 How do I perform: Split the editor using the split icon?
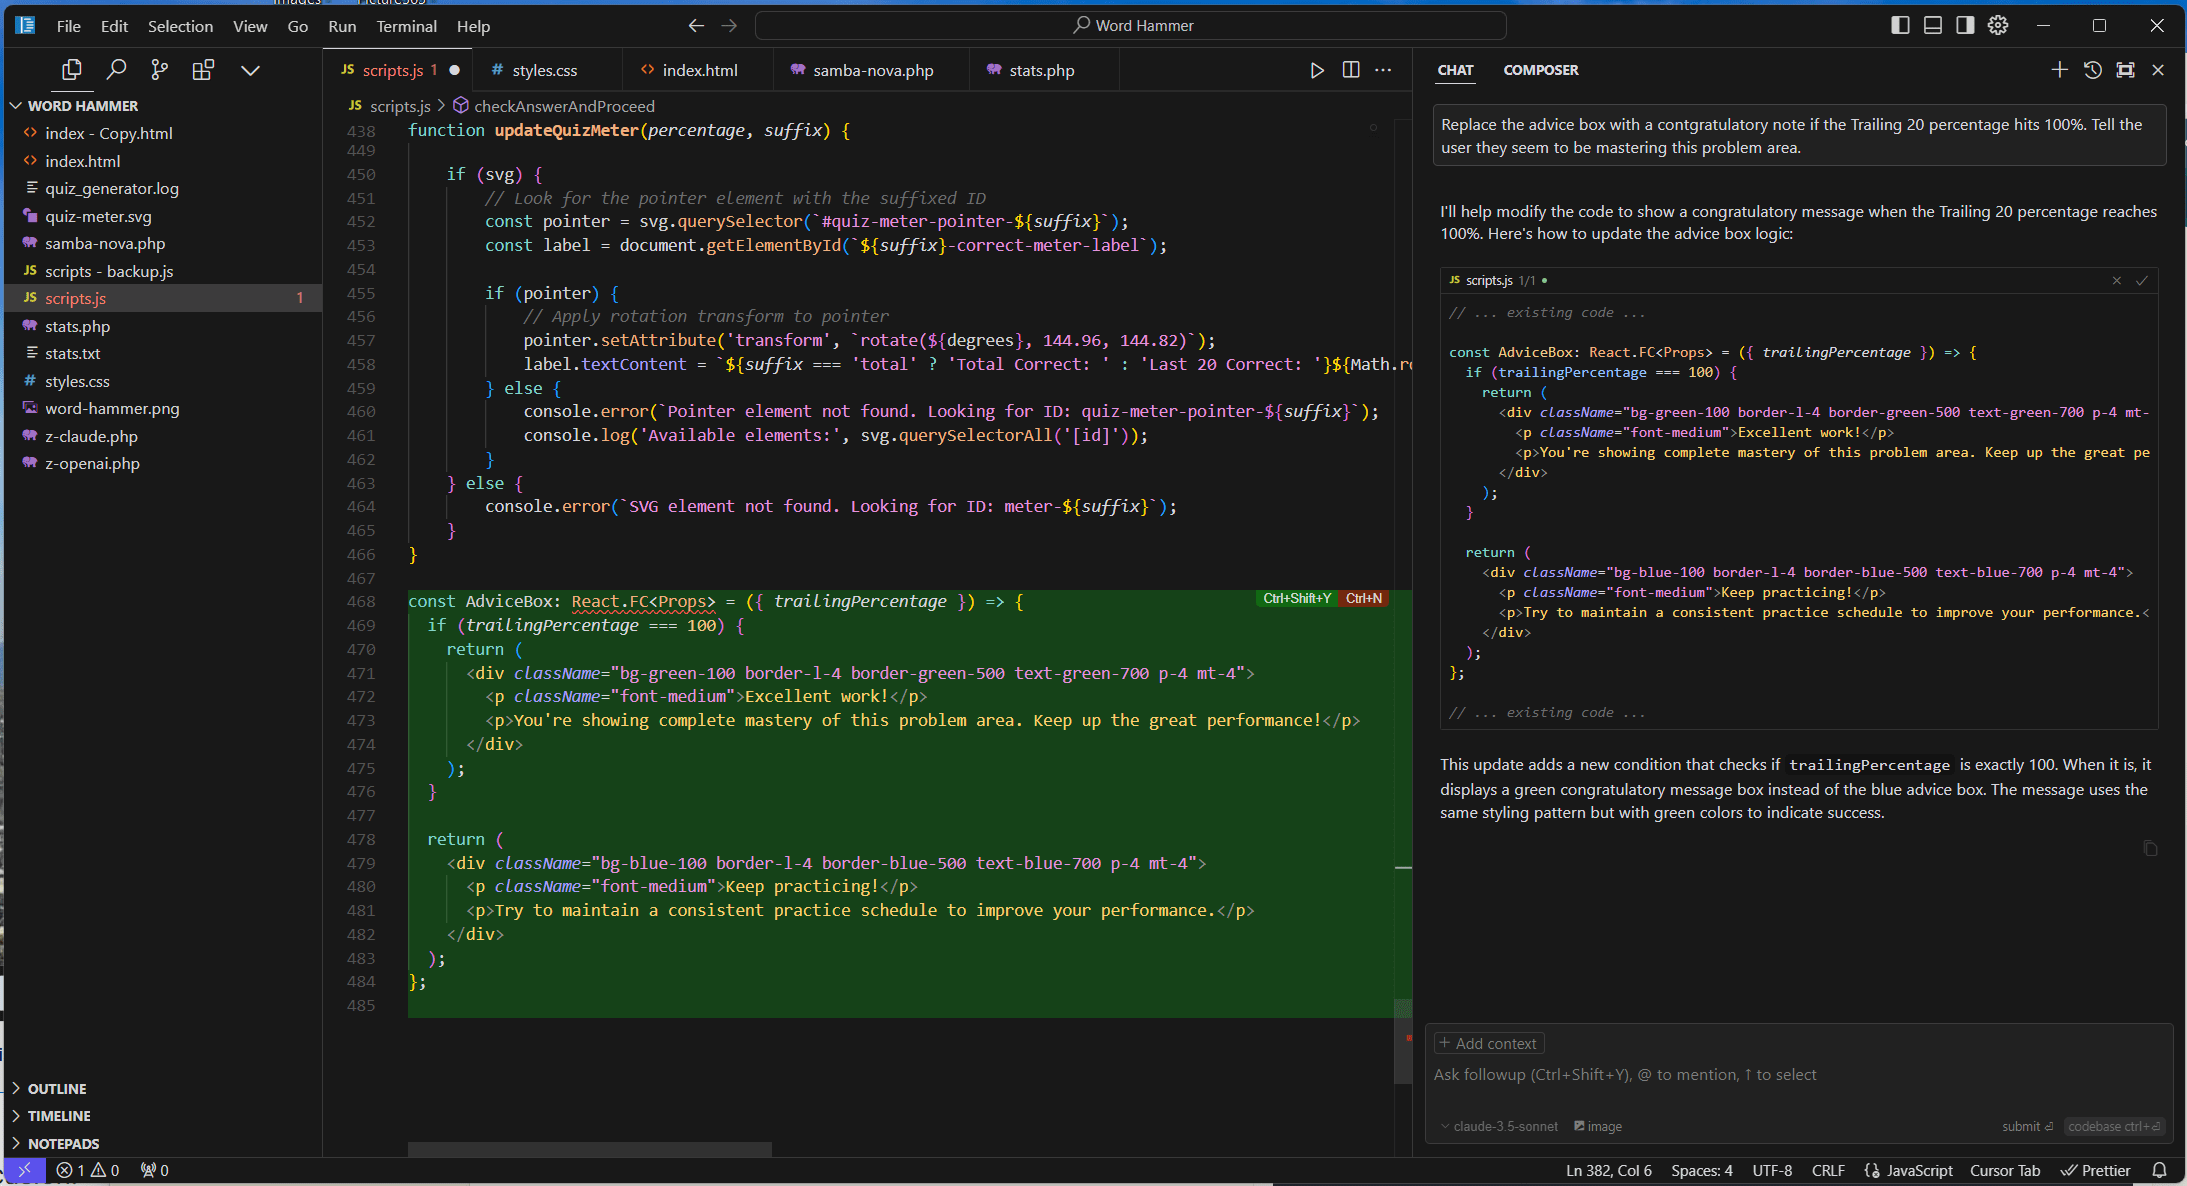coord(1351,70)
